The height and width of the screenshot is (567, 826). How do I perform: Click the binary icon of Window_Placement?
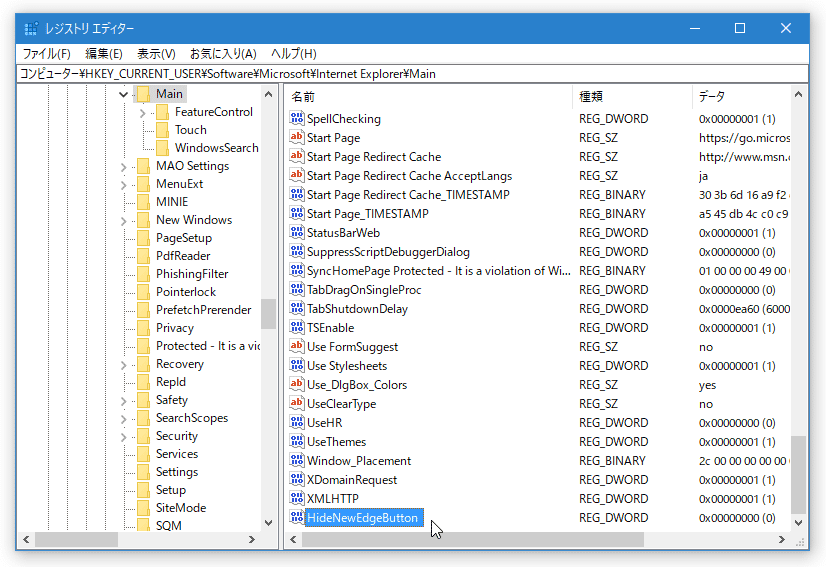(x=297, y=460)
